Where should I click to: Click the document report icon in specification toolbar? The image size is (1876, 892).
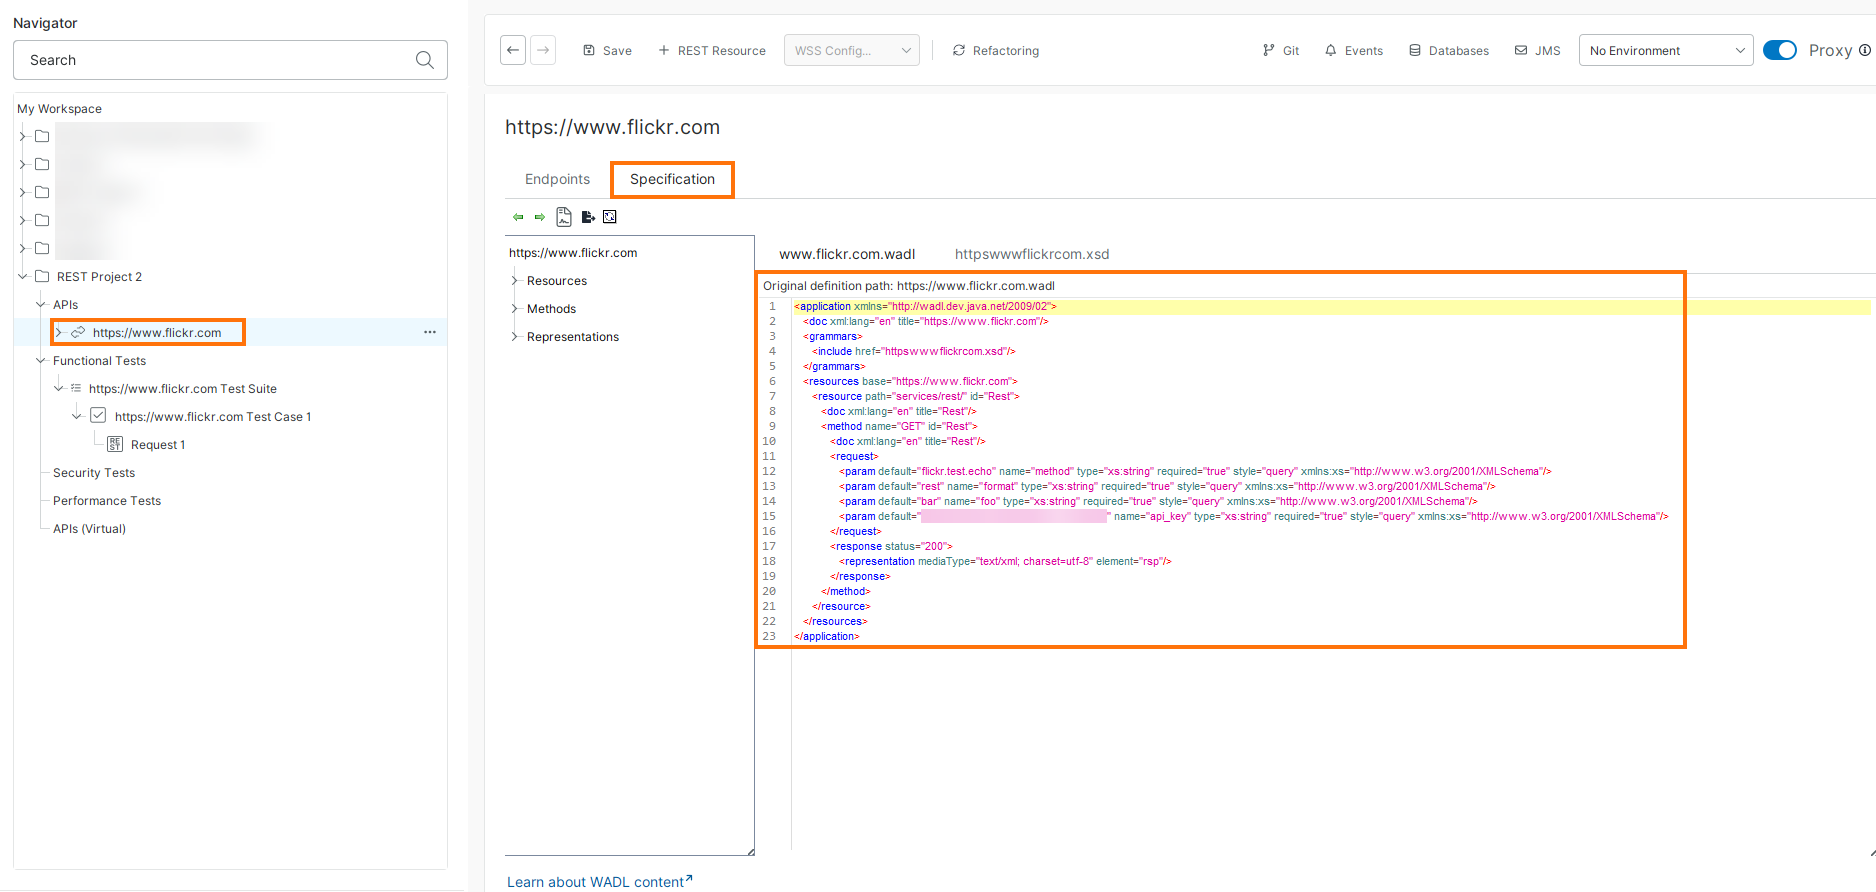tap(564, 217)
